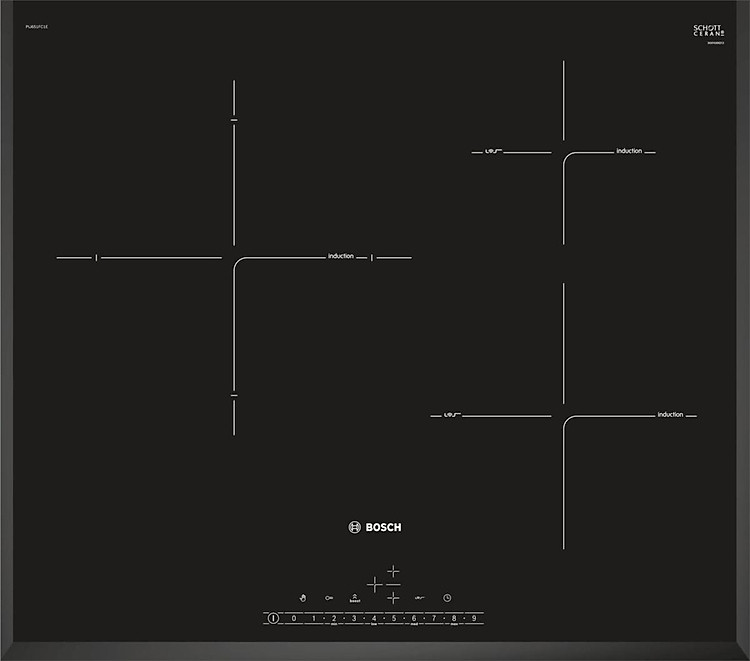The height and width of the screenshot is (661, 750).
Task: Select the upper right zone cross
Action: point(393,571)
